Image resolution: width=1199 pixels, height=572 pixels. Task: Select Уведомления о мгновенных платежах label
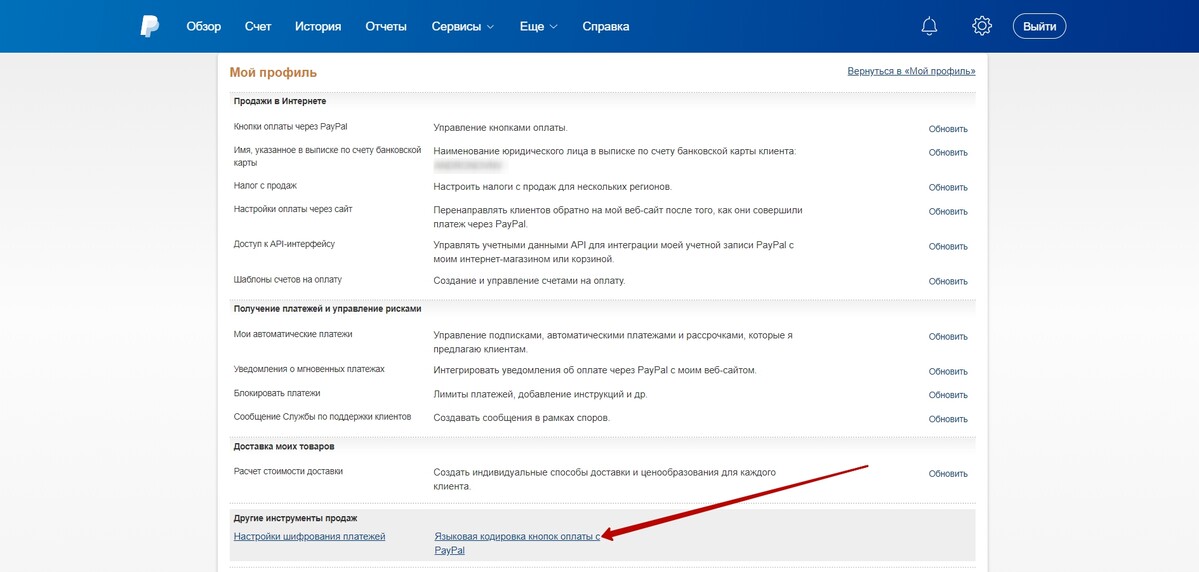pos(309,369)
